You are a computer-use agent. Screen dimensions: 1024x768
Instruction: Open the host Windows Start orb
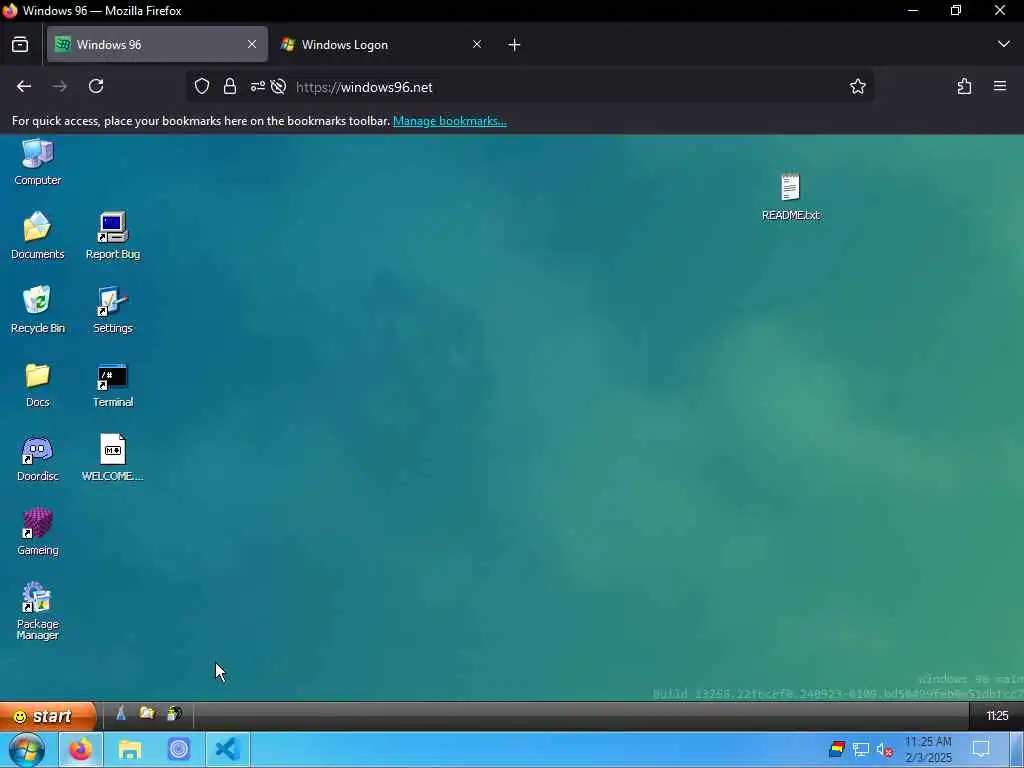tap(26, 750)
